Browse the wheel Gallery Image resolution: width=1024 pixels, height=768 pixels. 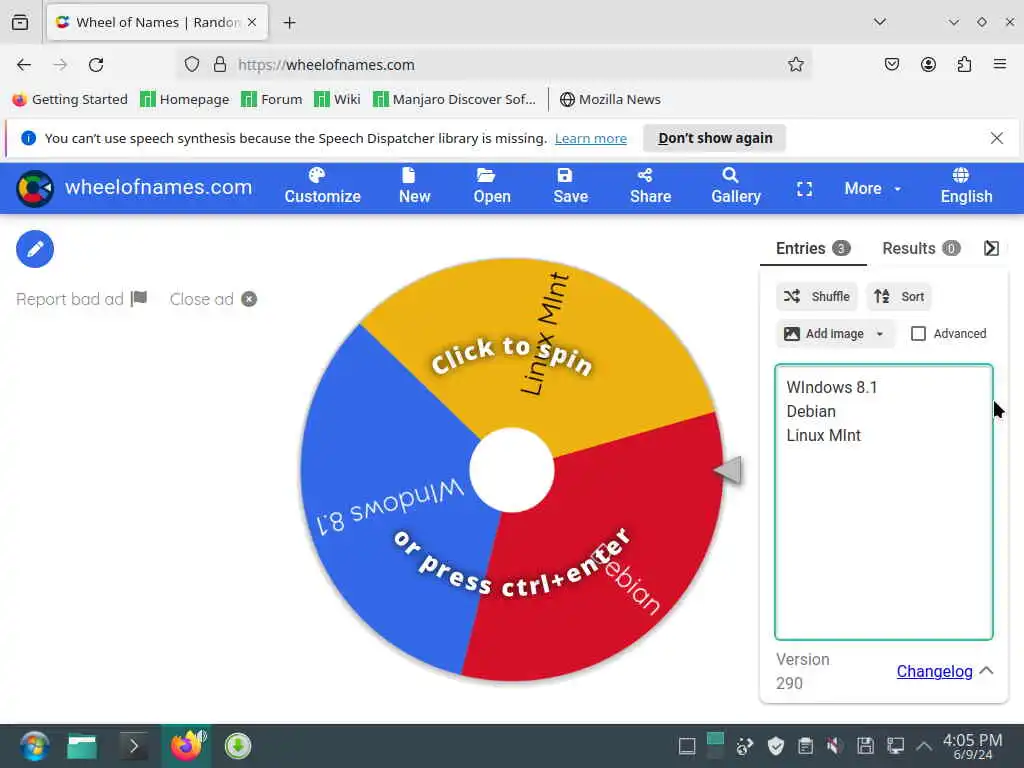[x=735, y=187]
